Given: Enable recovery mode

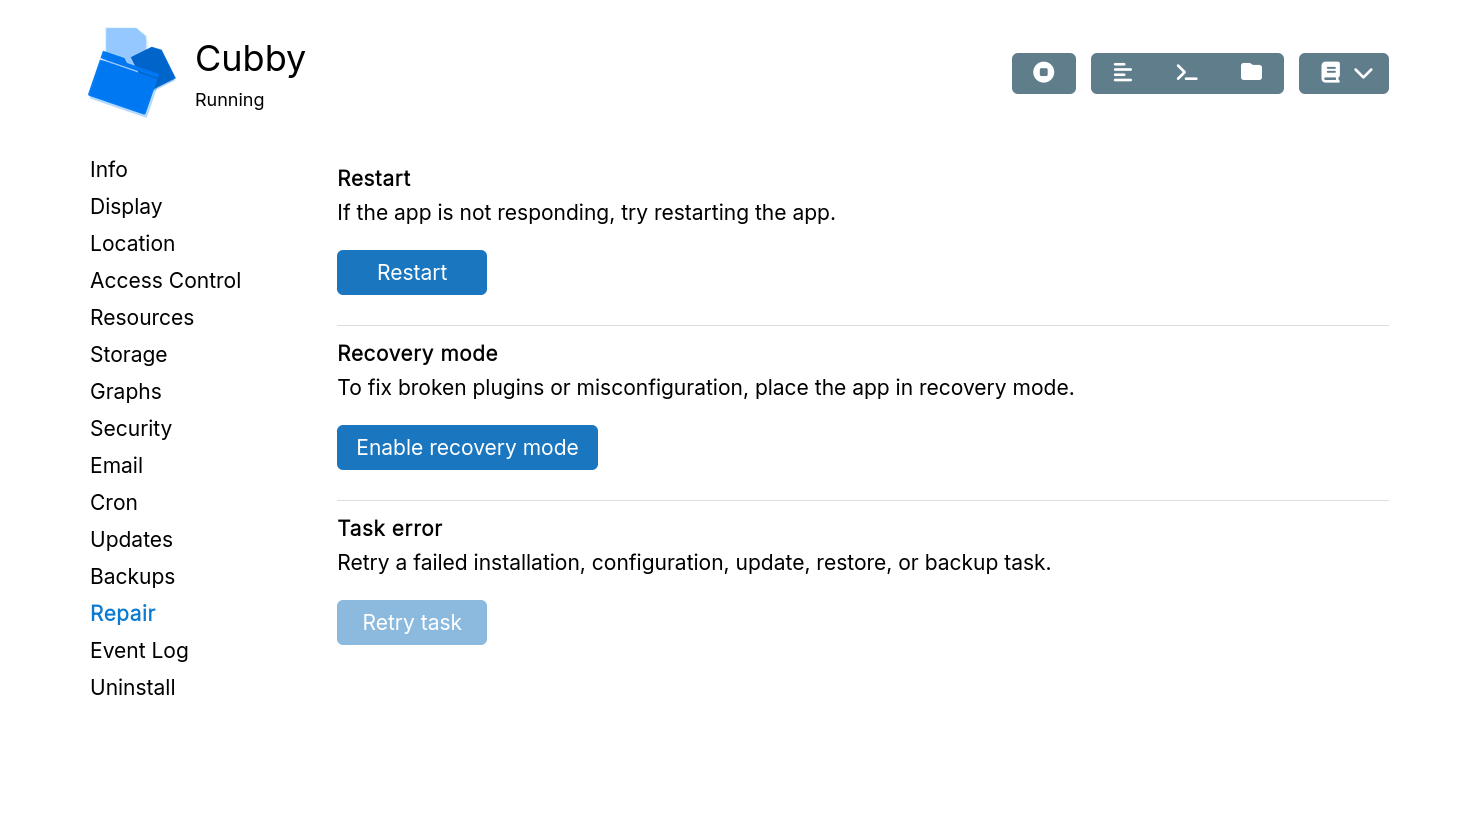Looking at the screenshot, I should tap(467, 447).
